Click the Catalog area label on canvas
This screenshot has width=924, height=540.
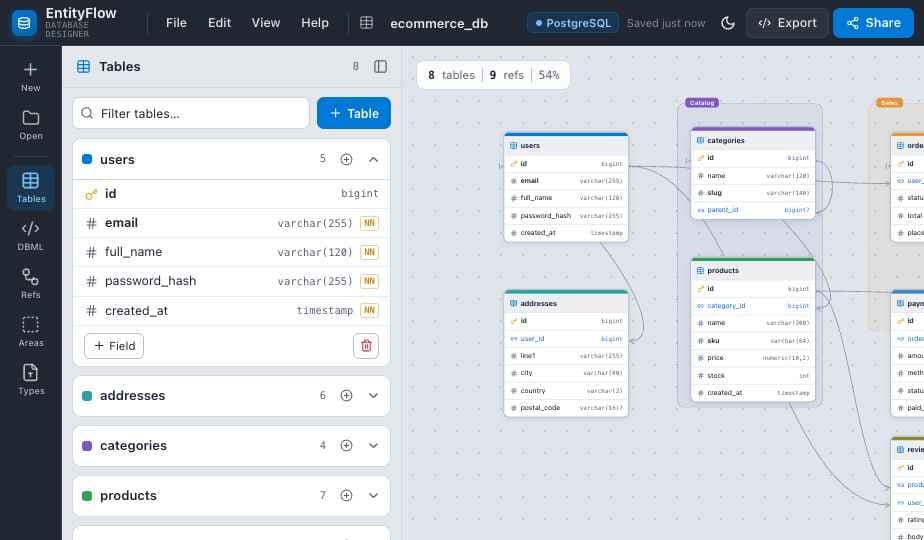(x=702, y=103)
